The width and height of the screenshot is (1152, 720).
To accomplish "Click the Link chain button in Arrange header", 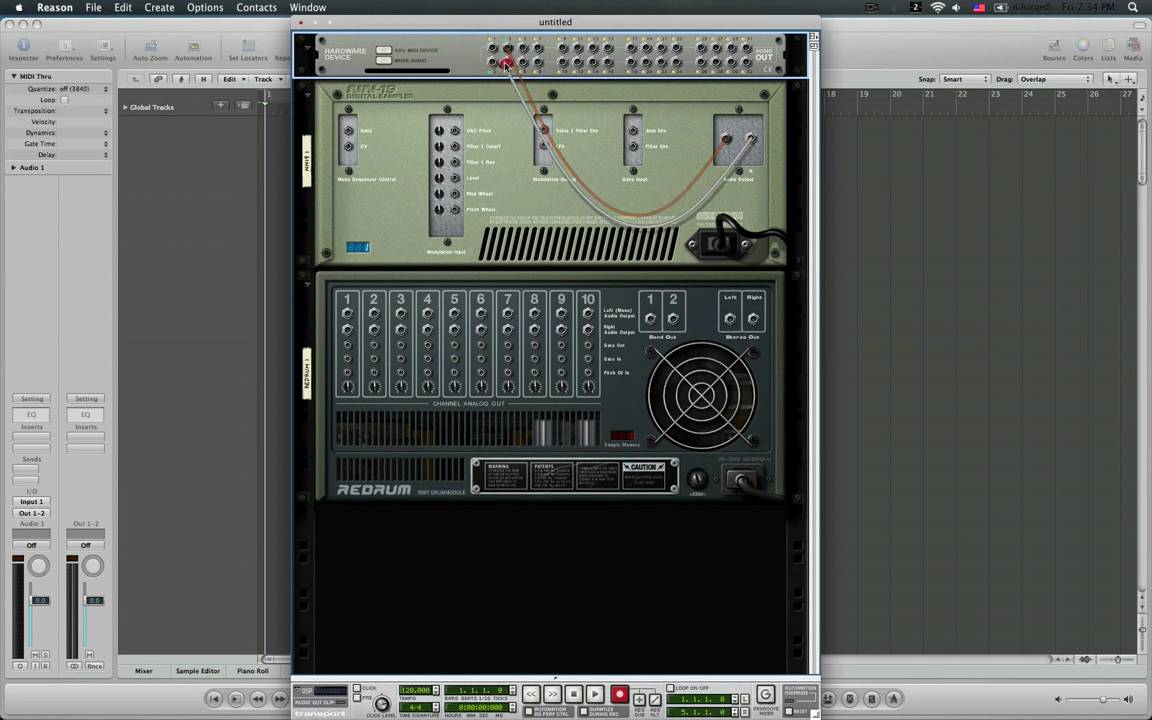I will [158, 79].
